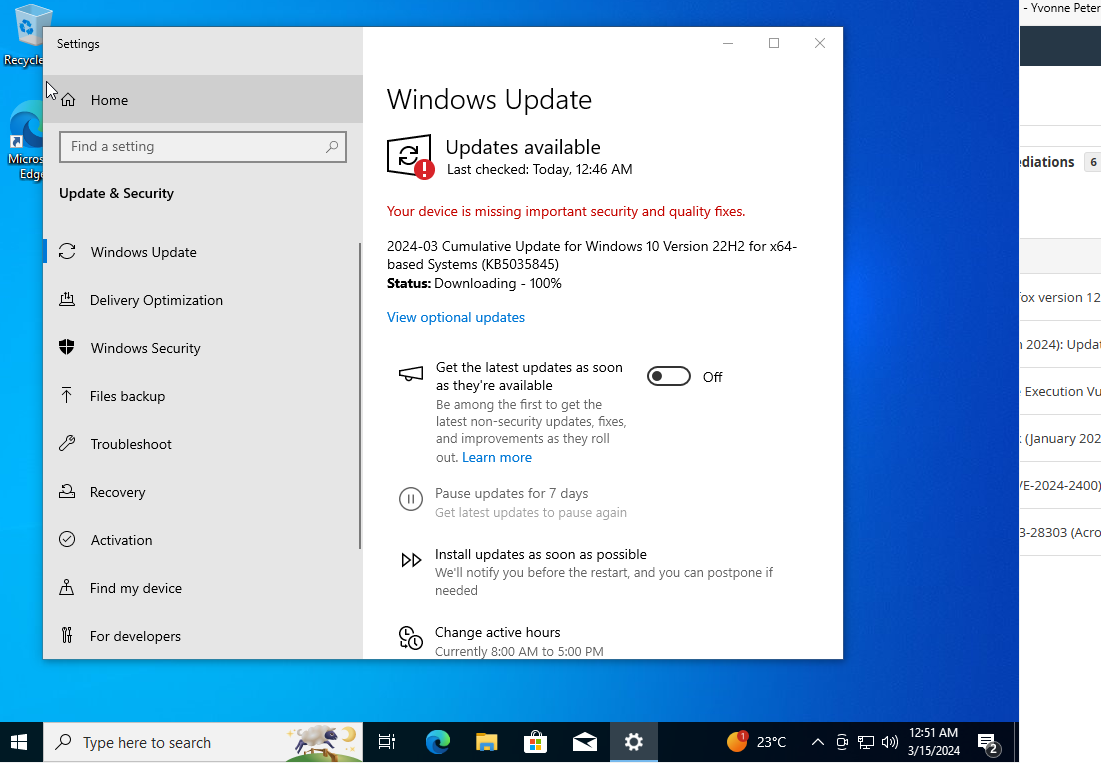The height and width of the screenshot is (763, 1101).
Task: Click the Find my device icon
Action: pos(67,588)
